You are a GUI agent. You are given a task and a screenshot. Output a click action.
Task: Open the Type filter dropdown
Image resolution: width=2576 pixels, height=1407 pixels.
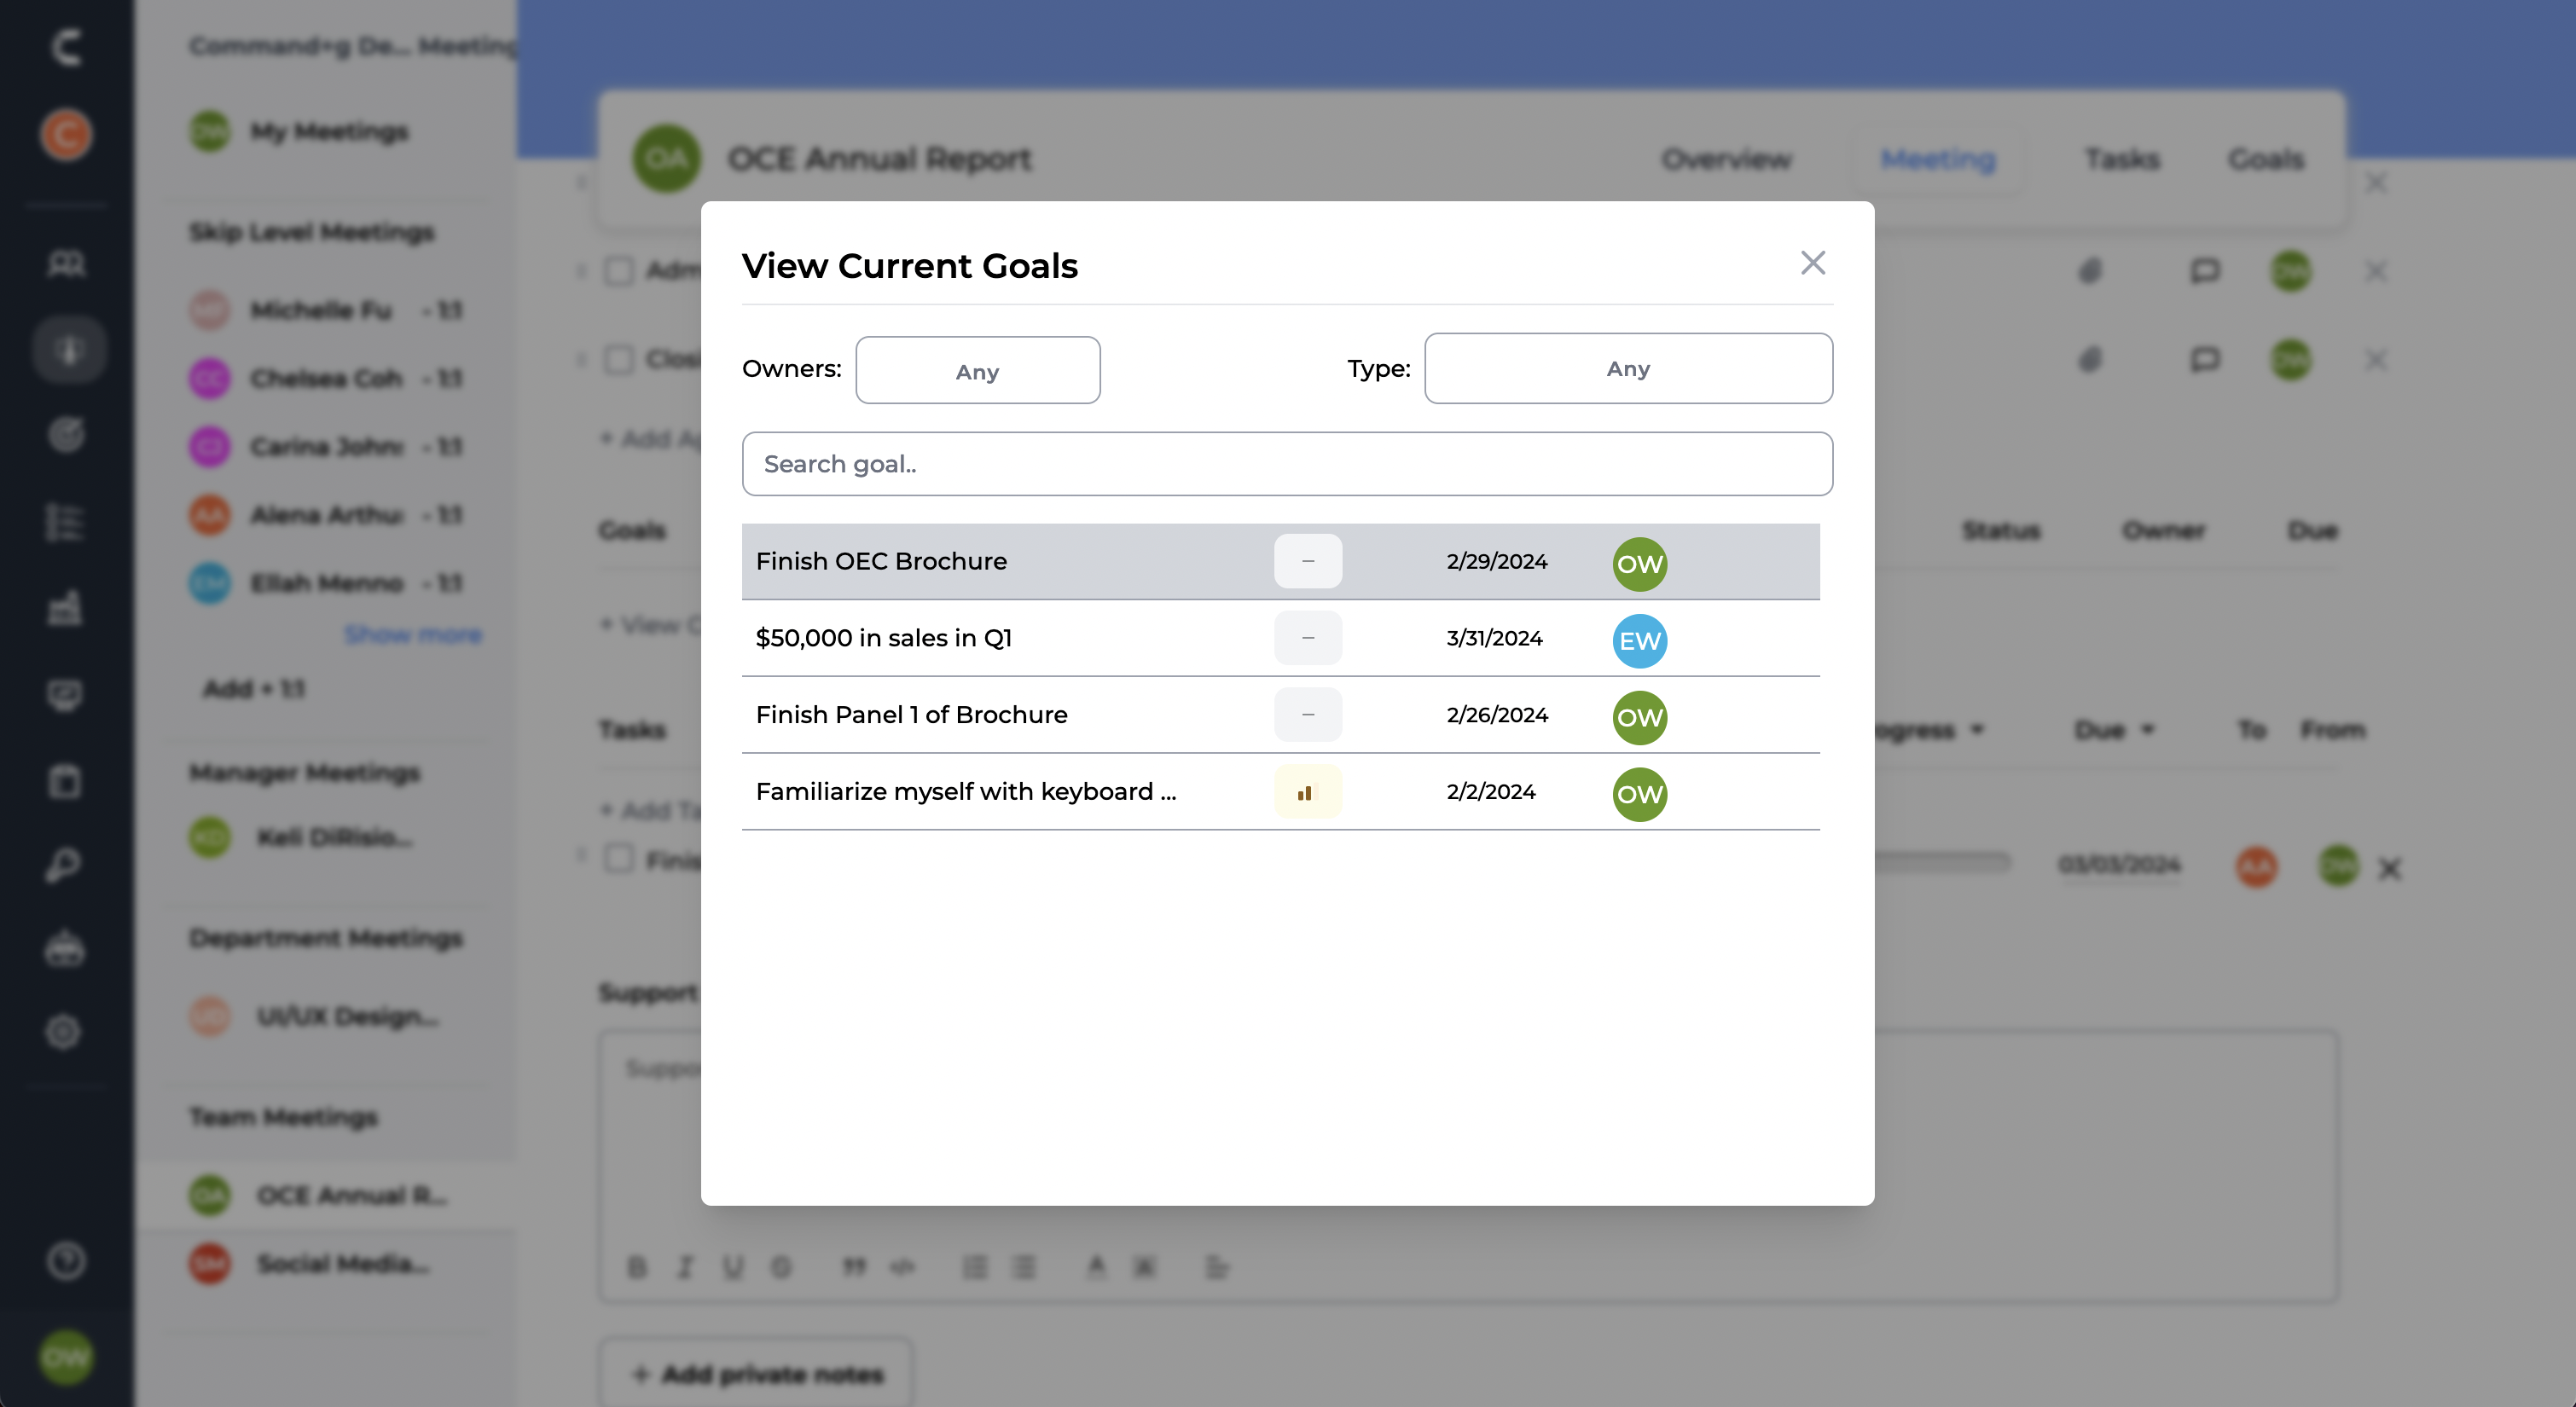pos(1627,369)
